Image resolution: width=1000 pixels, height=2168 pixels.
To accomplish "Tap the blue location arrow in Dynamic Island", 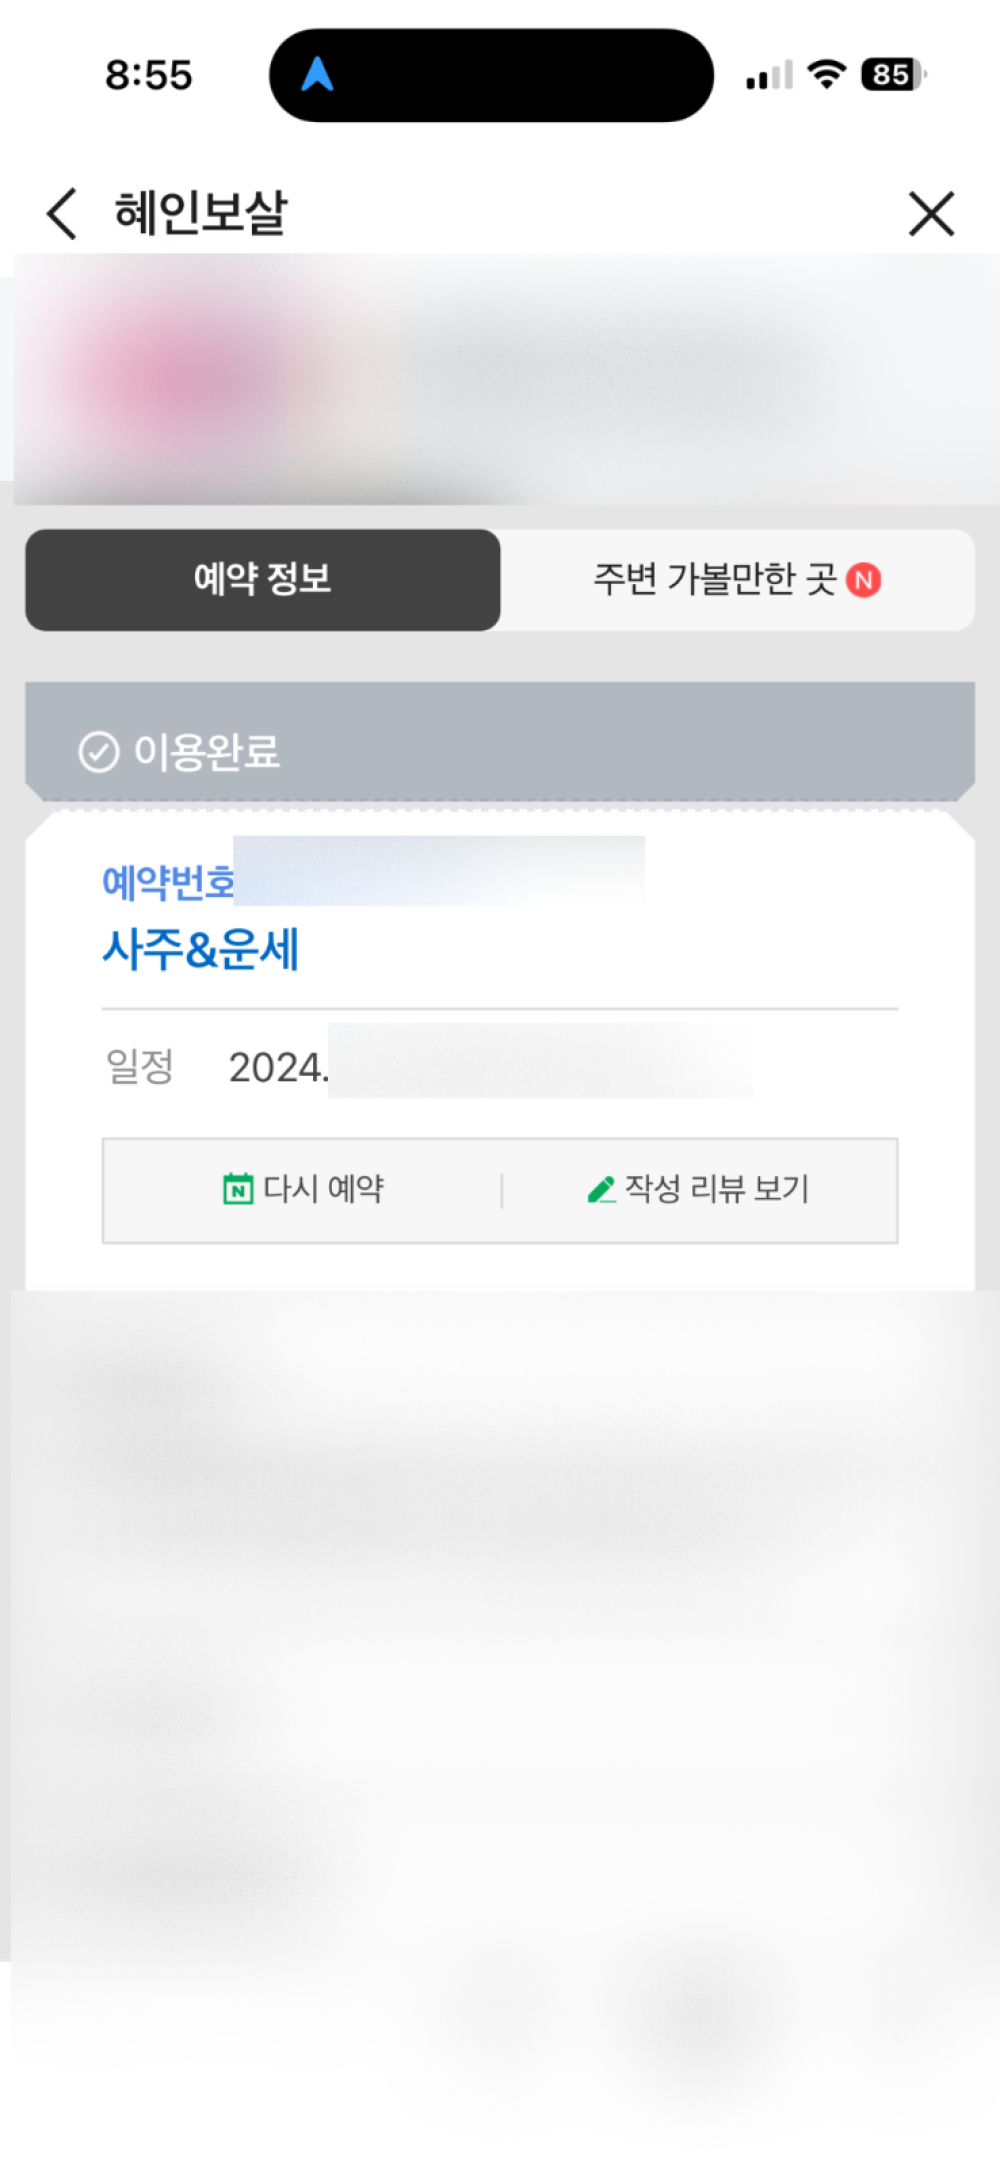I will (x=317, y=75).
